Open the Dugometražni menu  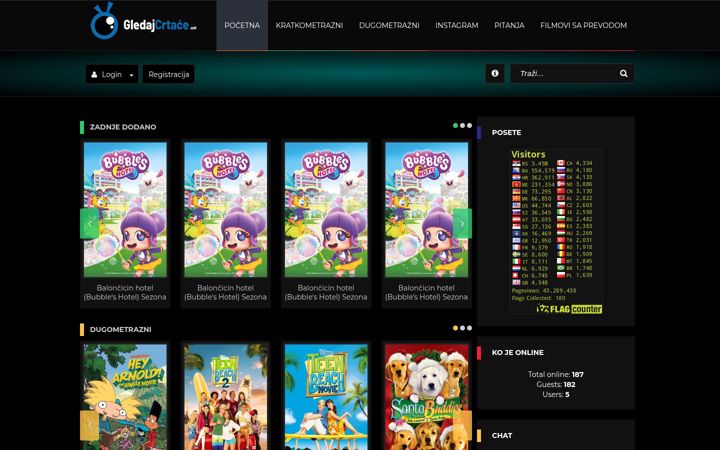tap(389, 25)
